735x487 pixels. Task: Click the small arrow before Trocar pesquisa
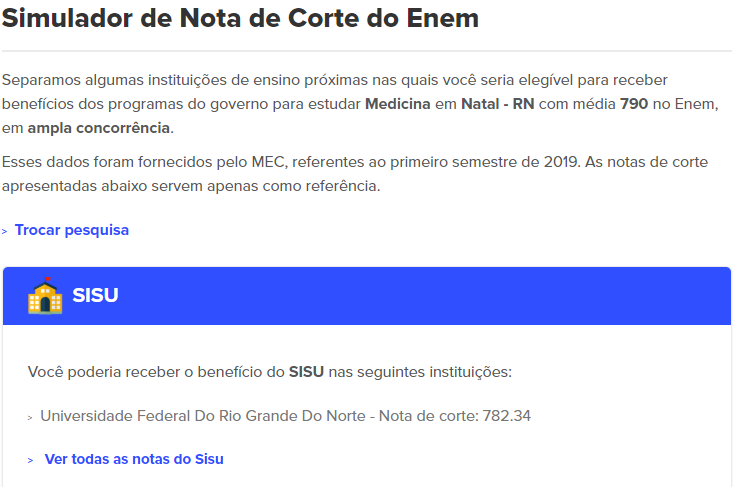click(5, 231)
